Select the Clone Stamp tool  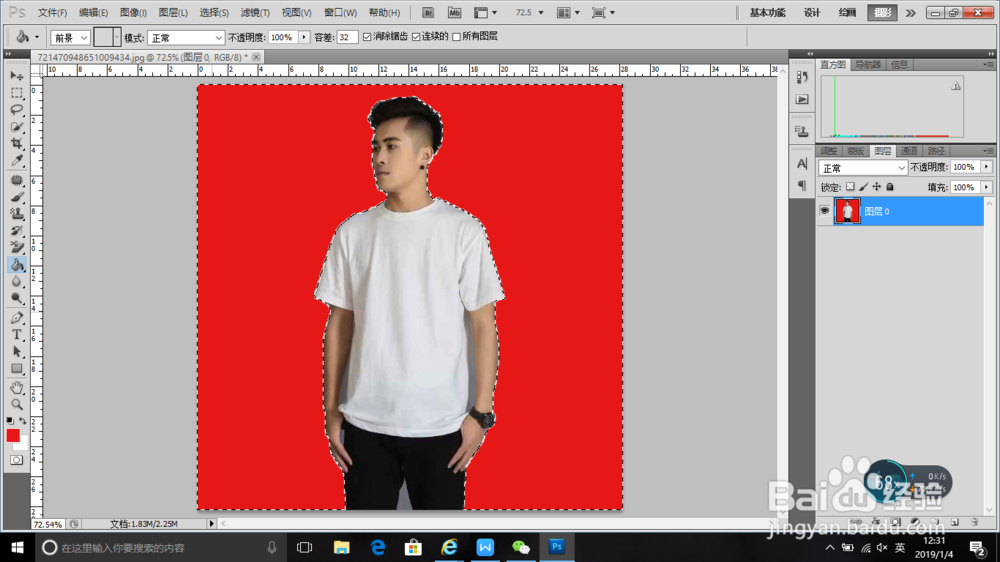pyautogui.click(x=17, y=214)
